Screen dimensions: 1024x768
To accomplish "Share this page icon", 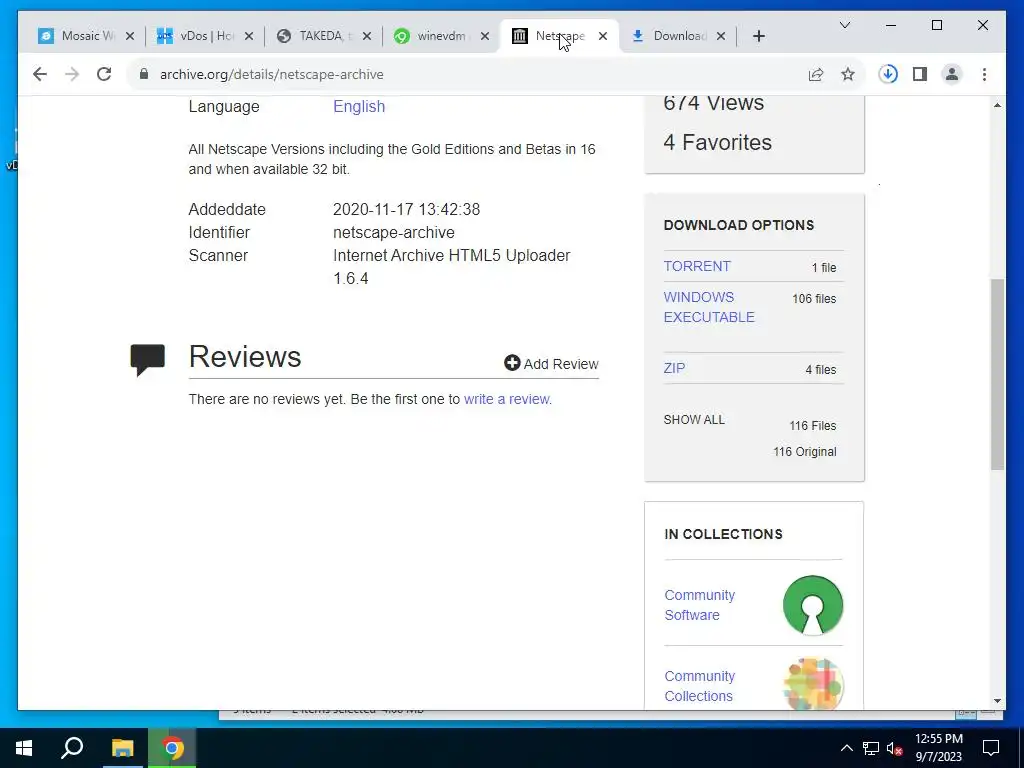I will pos(816,74).
